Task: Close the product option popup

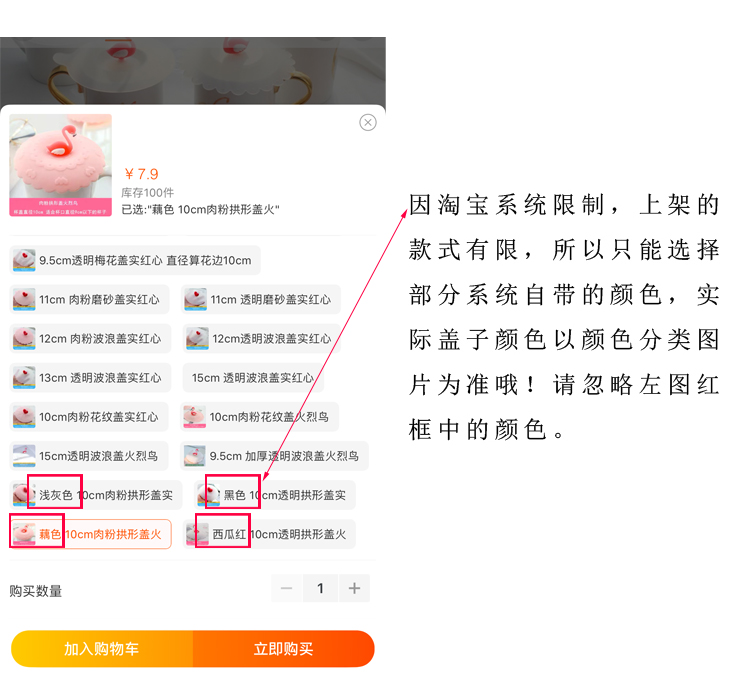Action: [x=367, y=122]
